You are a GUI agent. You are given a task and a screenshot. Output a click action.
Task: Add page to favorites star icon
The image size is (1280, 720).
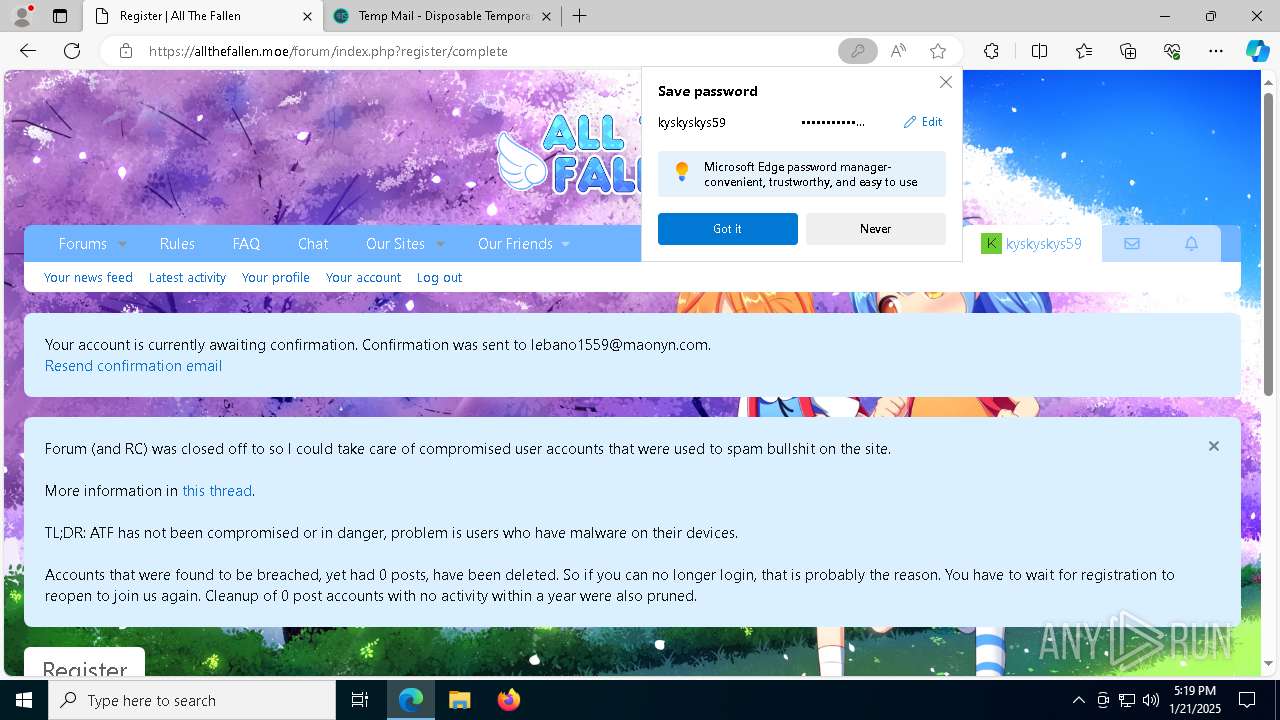tap(938, 51)
